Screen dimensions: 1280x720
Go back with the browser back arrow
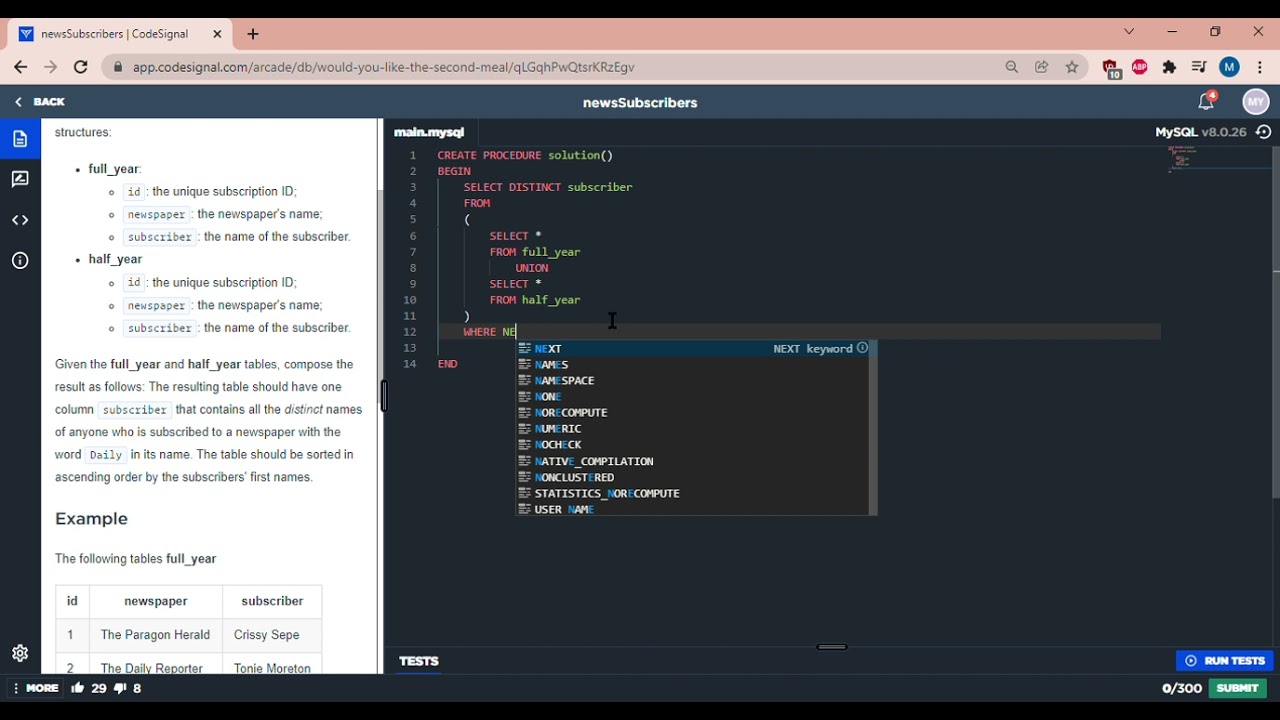pyautogui.click(x=20, y=67)
